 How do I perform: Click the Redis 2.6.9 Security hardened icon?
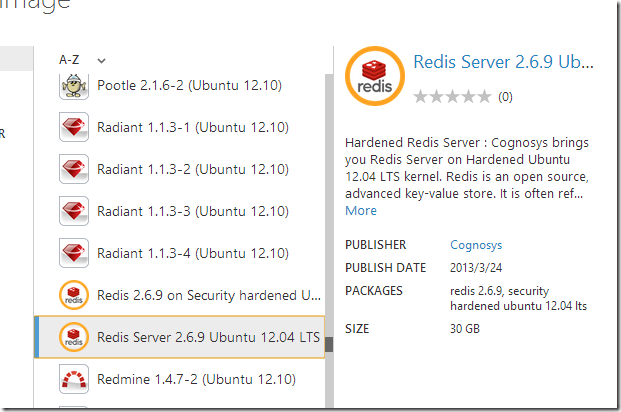click(74, 295)
